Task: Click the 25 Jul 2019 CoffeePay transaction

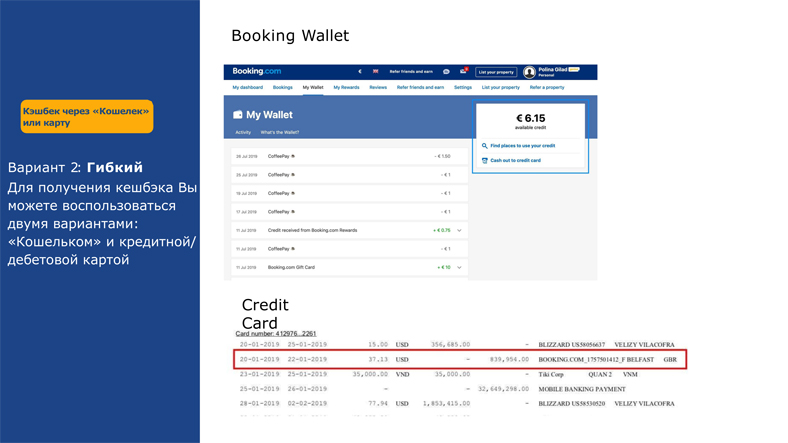Action: [x=349, y=175]
